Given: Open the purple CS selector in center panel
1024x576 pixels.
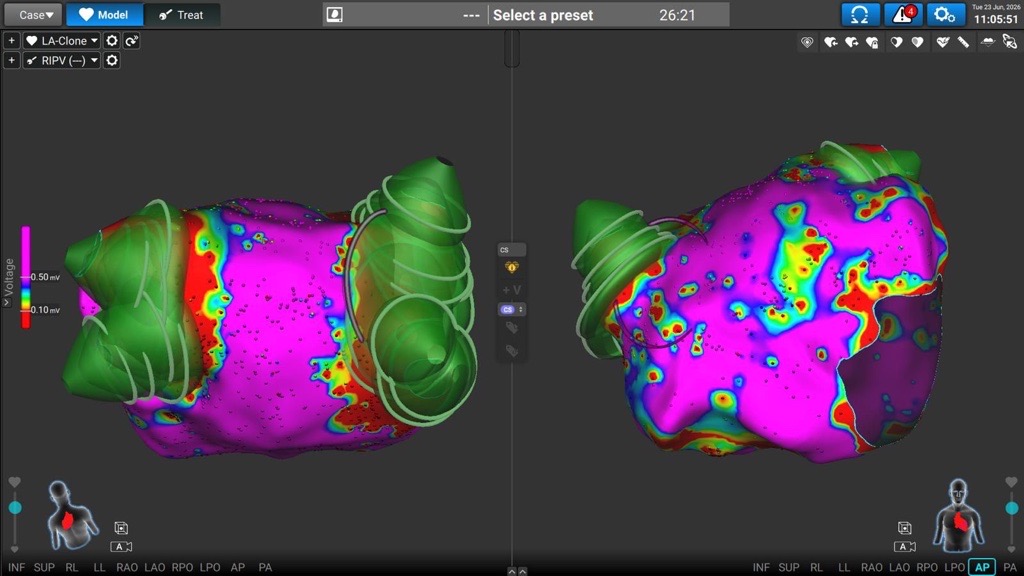Looking at the screenshot, I should (511, 310).
